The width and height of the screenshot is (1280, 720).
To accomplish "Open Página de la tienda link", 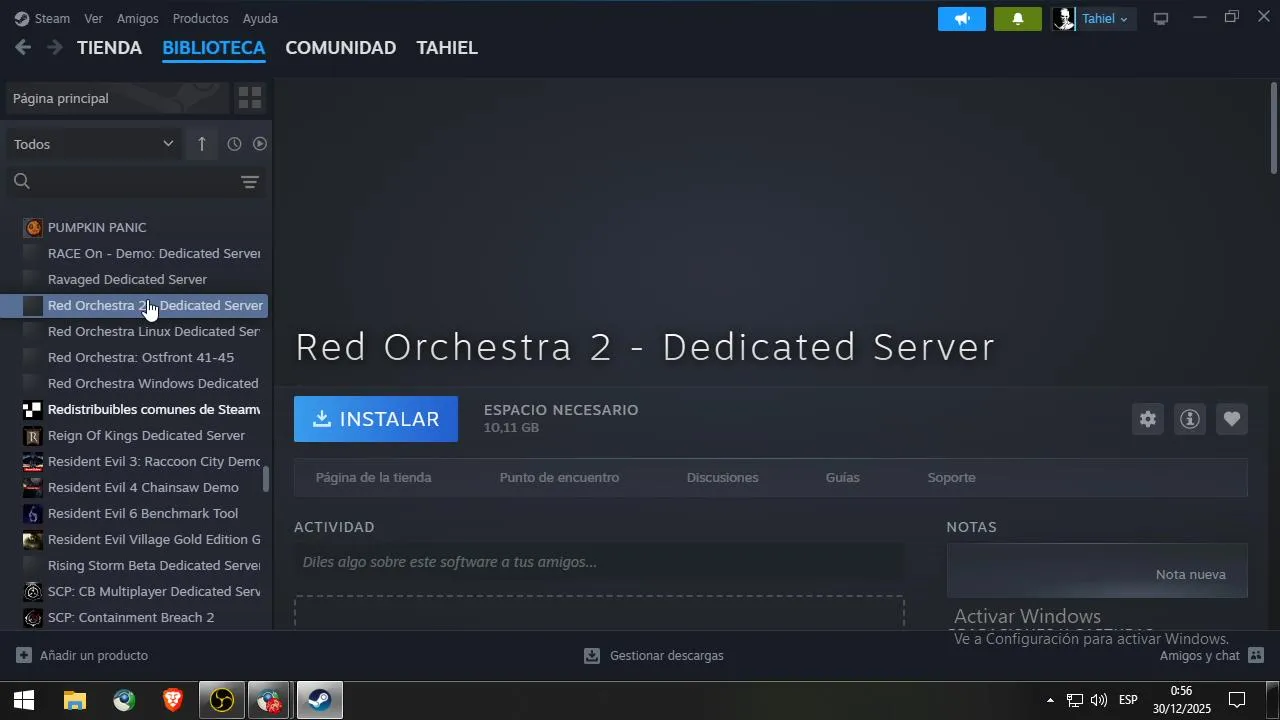I will 374,478.
